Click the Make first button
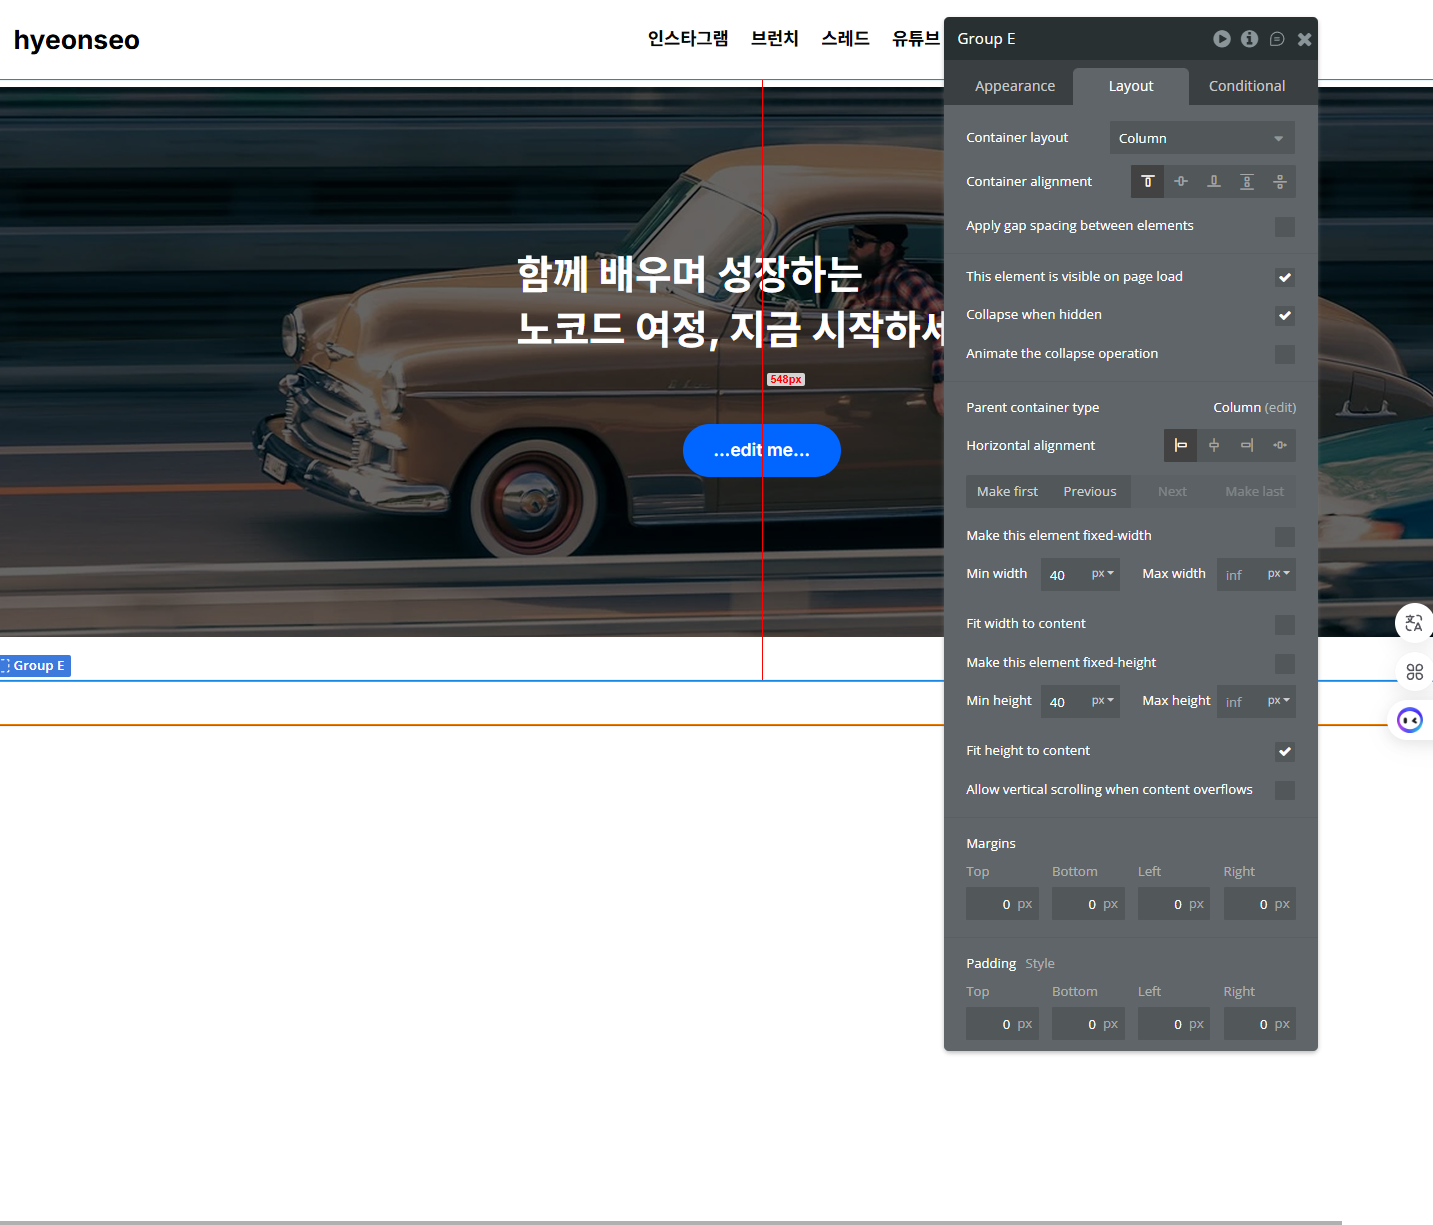This screenshot has width=1433, height=1225. pyautogui.click(x=1007, y=492)
